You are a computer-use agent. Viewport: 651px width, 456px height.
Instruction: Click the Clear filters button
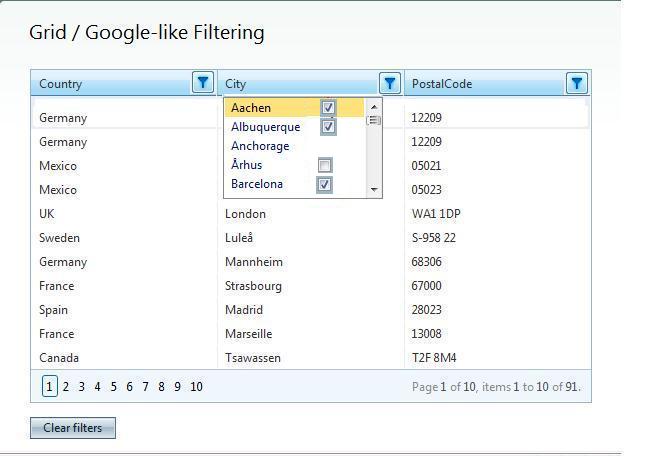(73, 428)
